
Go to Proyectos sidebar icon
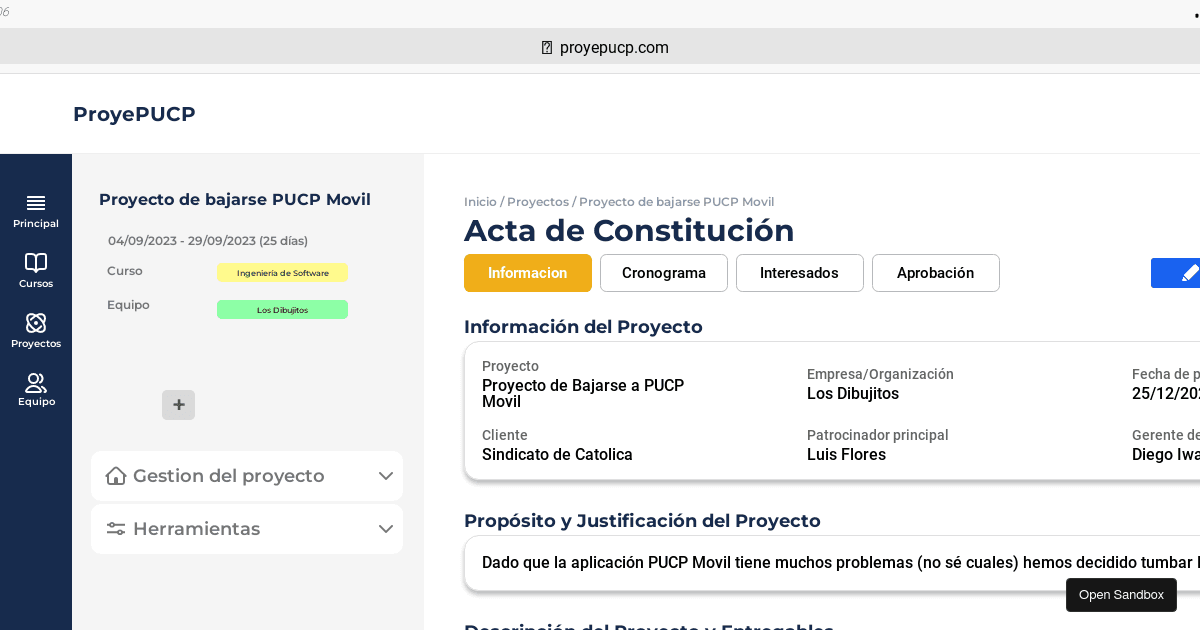(x=36, y=323)
